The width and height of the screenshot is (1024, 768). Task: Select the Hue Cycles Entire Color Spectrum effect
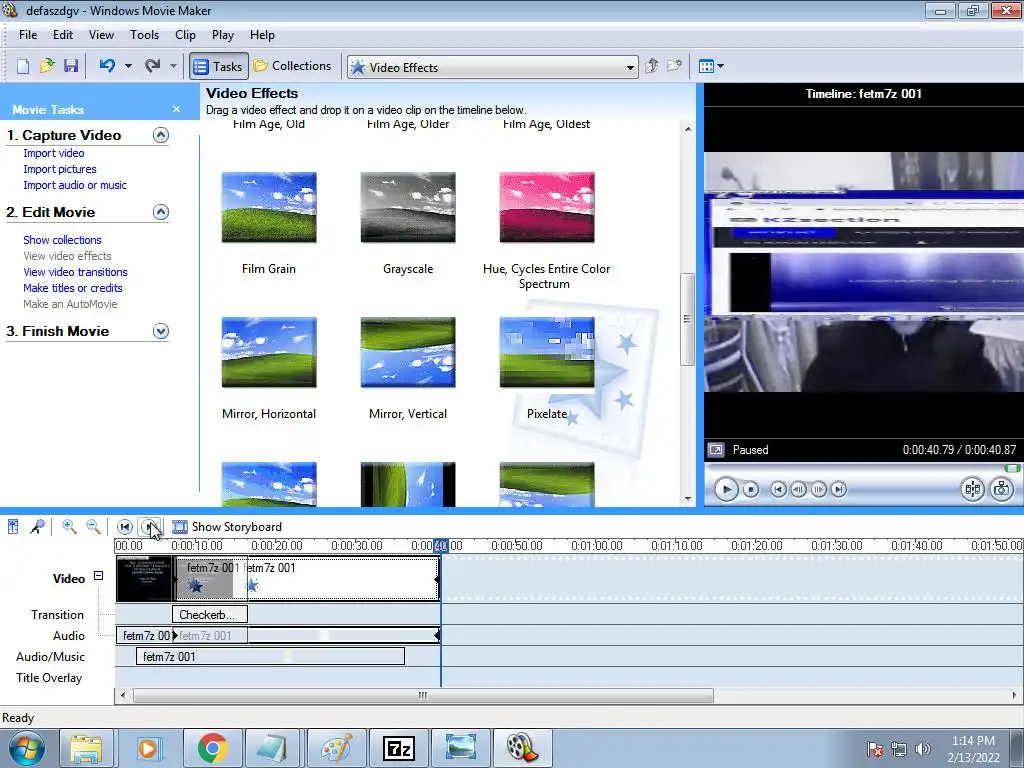pos(547,208)
